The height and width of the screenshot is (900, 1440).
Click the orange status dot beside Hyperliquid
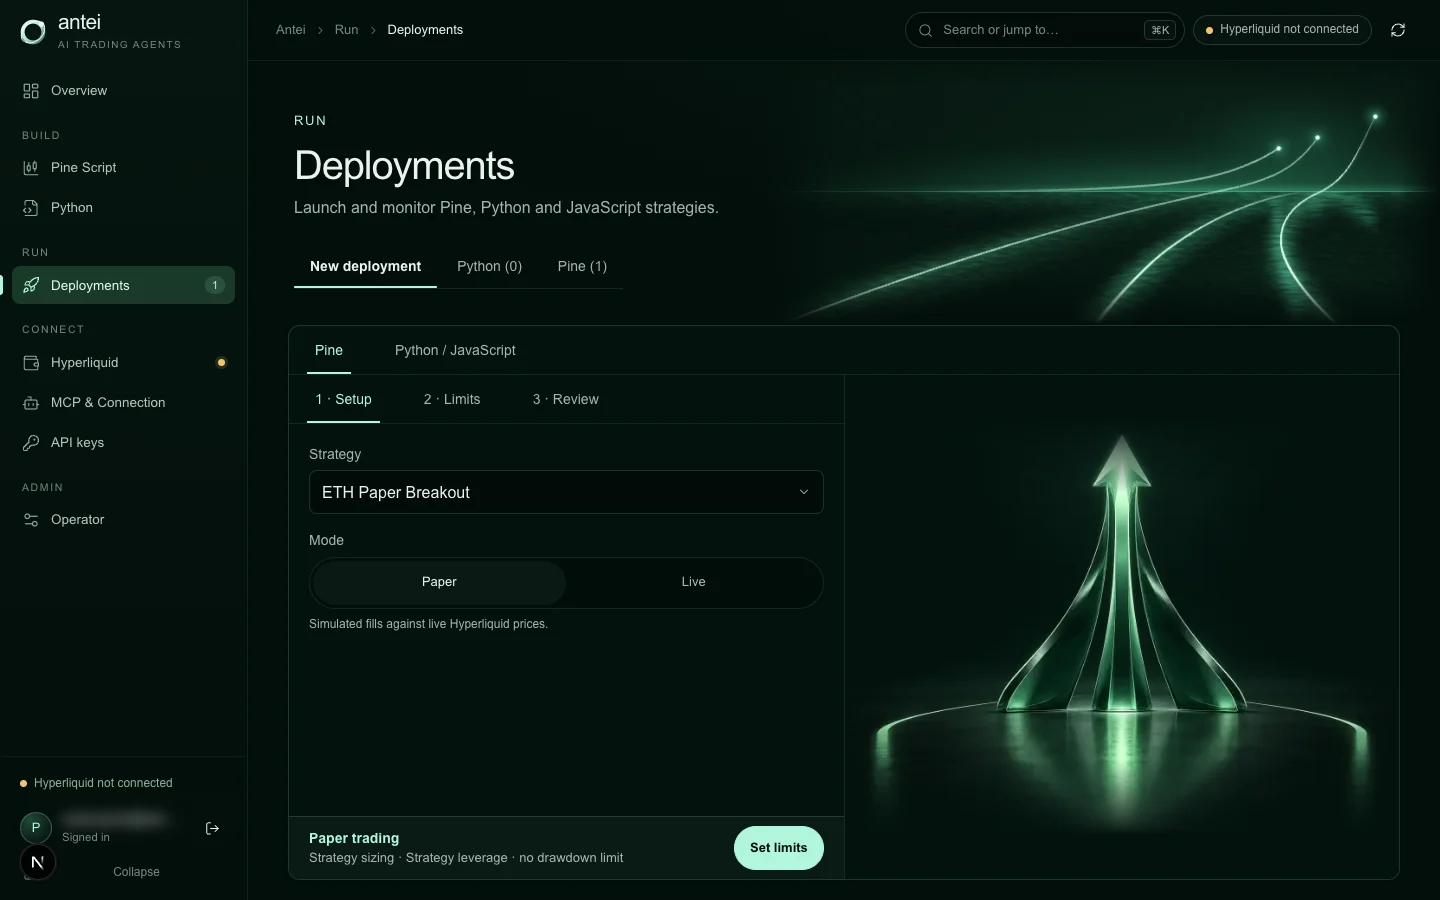tap(221, 363)
